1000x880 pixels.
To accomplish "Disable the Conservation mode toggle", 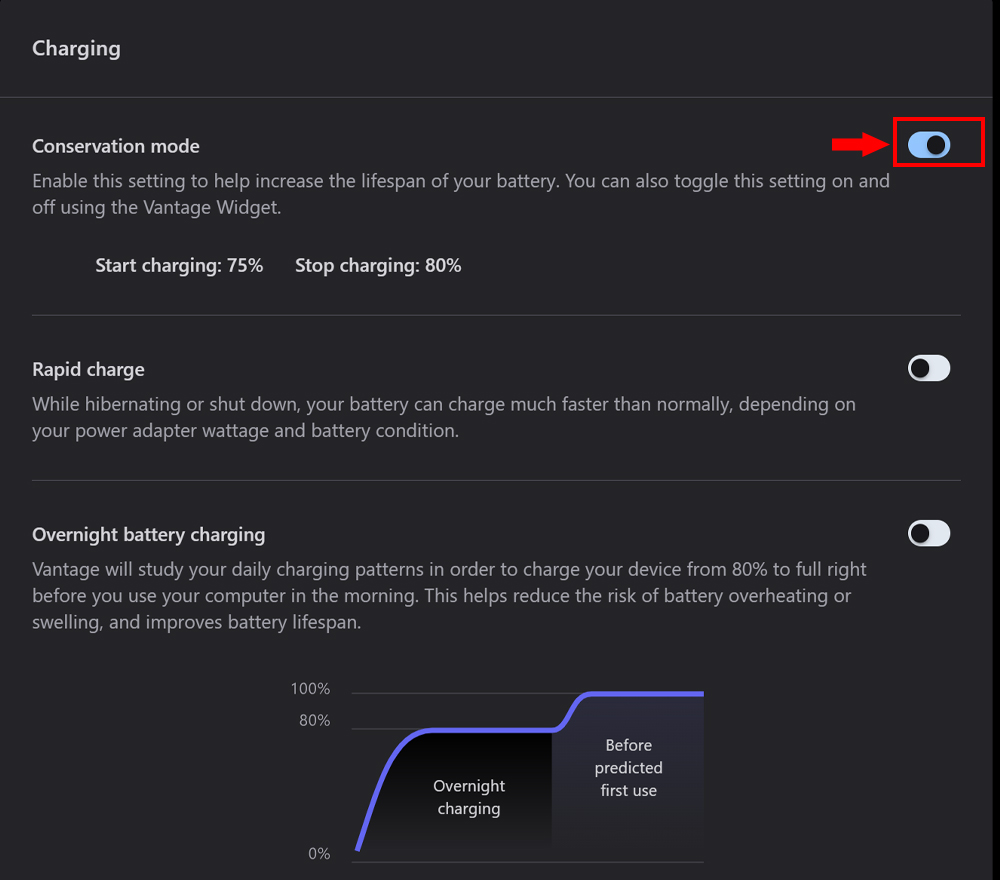I will (929, 146).
